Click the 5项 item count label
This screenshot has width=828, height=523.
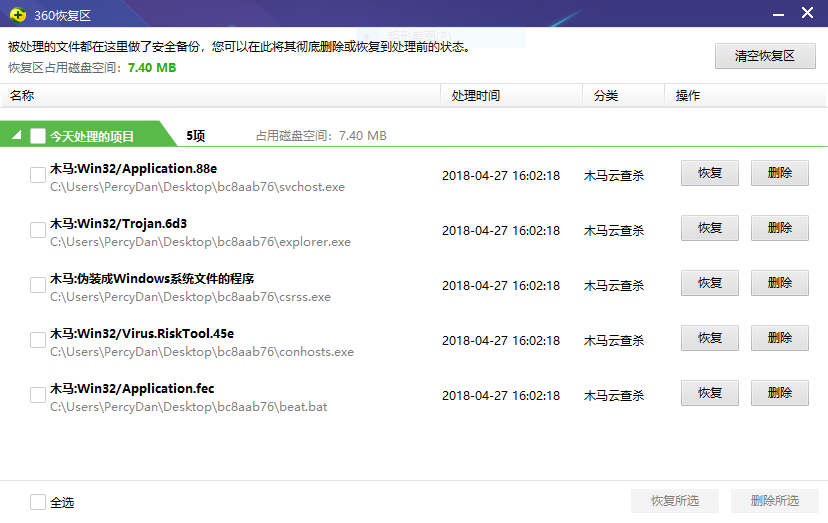[195, 136]
